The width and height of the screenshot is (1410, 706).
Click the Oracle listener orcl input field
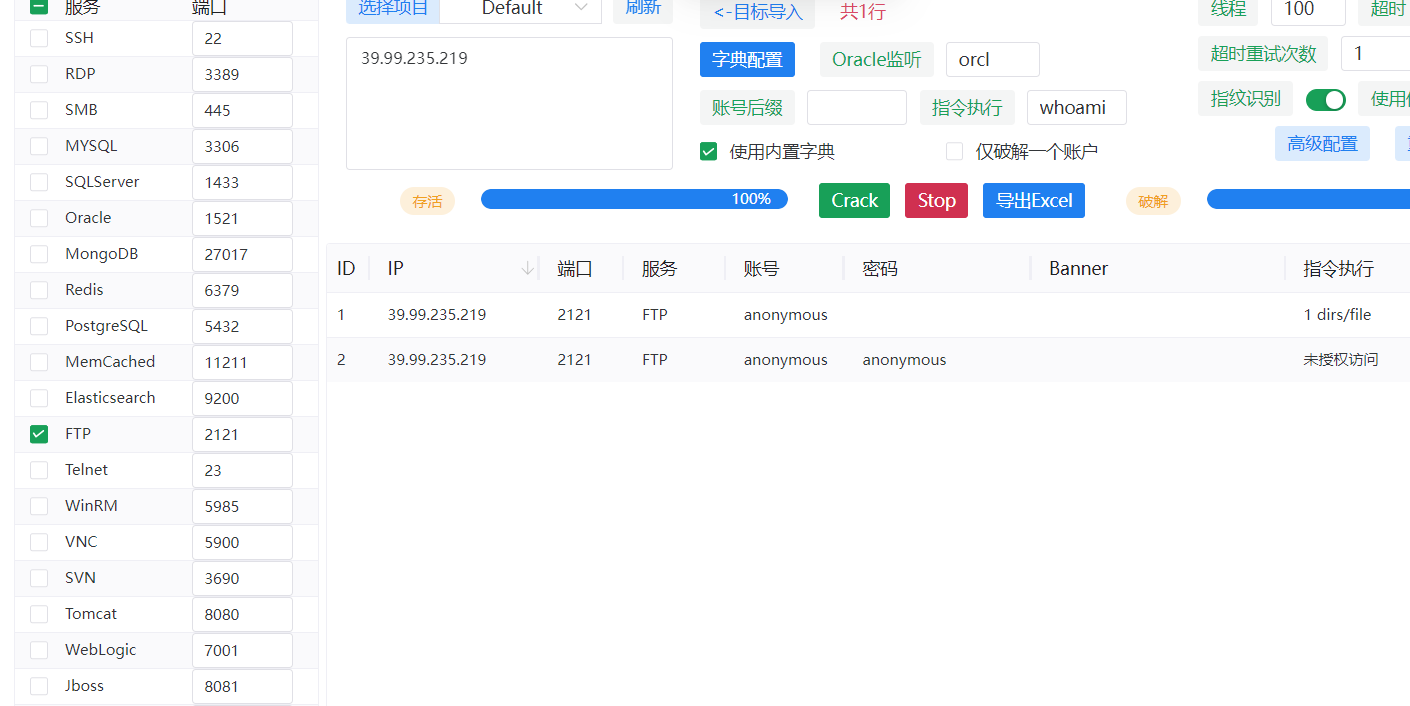(992, 60)
